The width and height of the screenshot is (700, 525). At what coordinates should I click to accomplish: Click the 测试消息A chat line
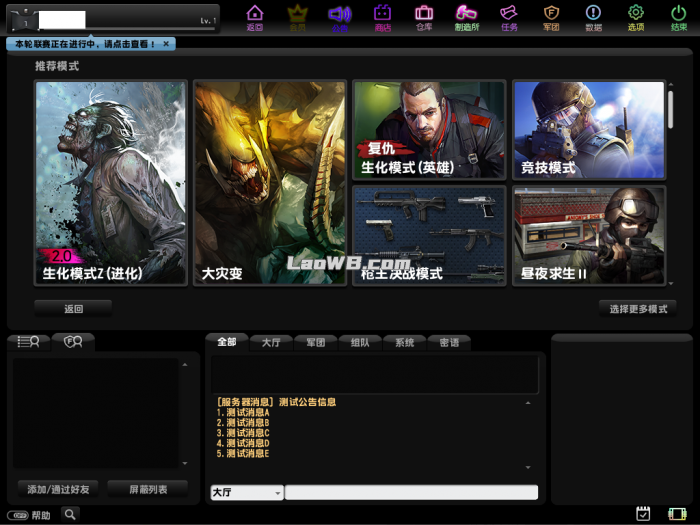click(243, 412)
